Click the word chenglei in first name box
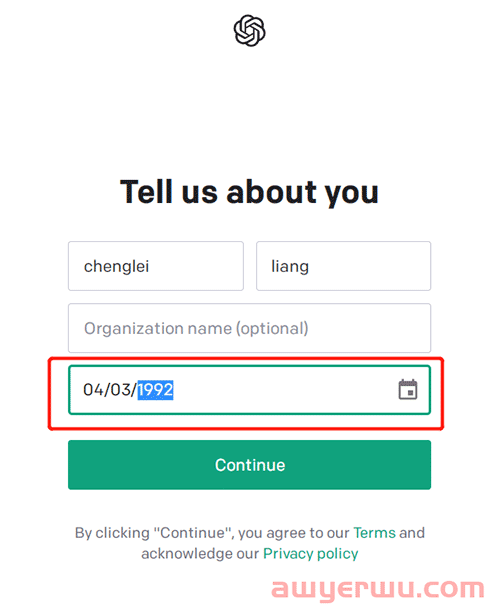Screen dimensions: 500x614 (116, 267)
